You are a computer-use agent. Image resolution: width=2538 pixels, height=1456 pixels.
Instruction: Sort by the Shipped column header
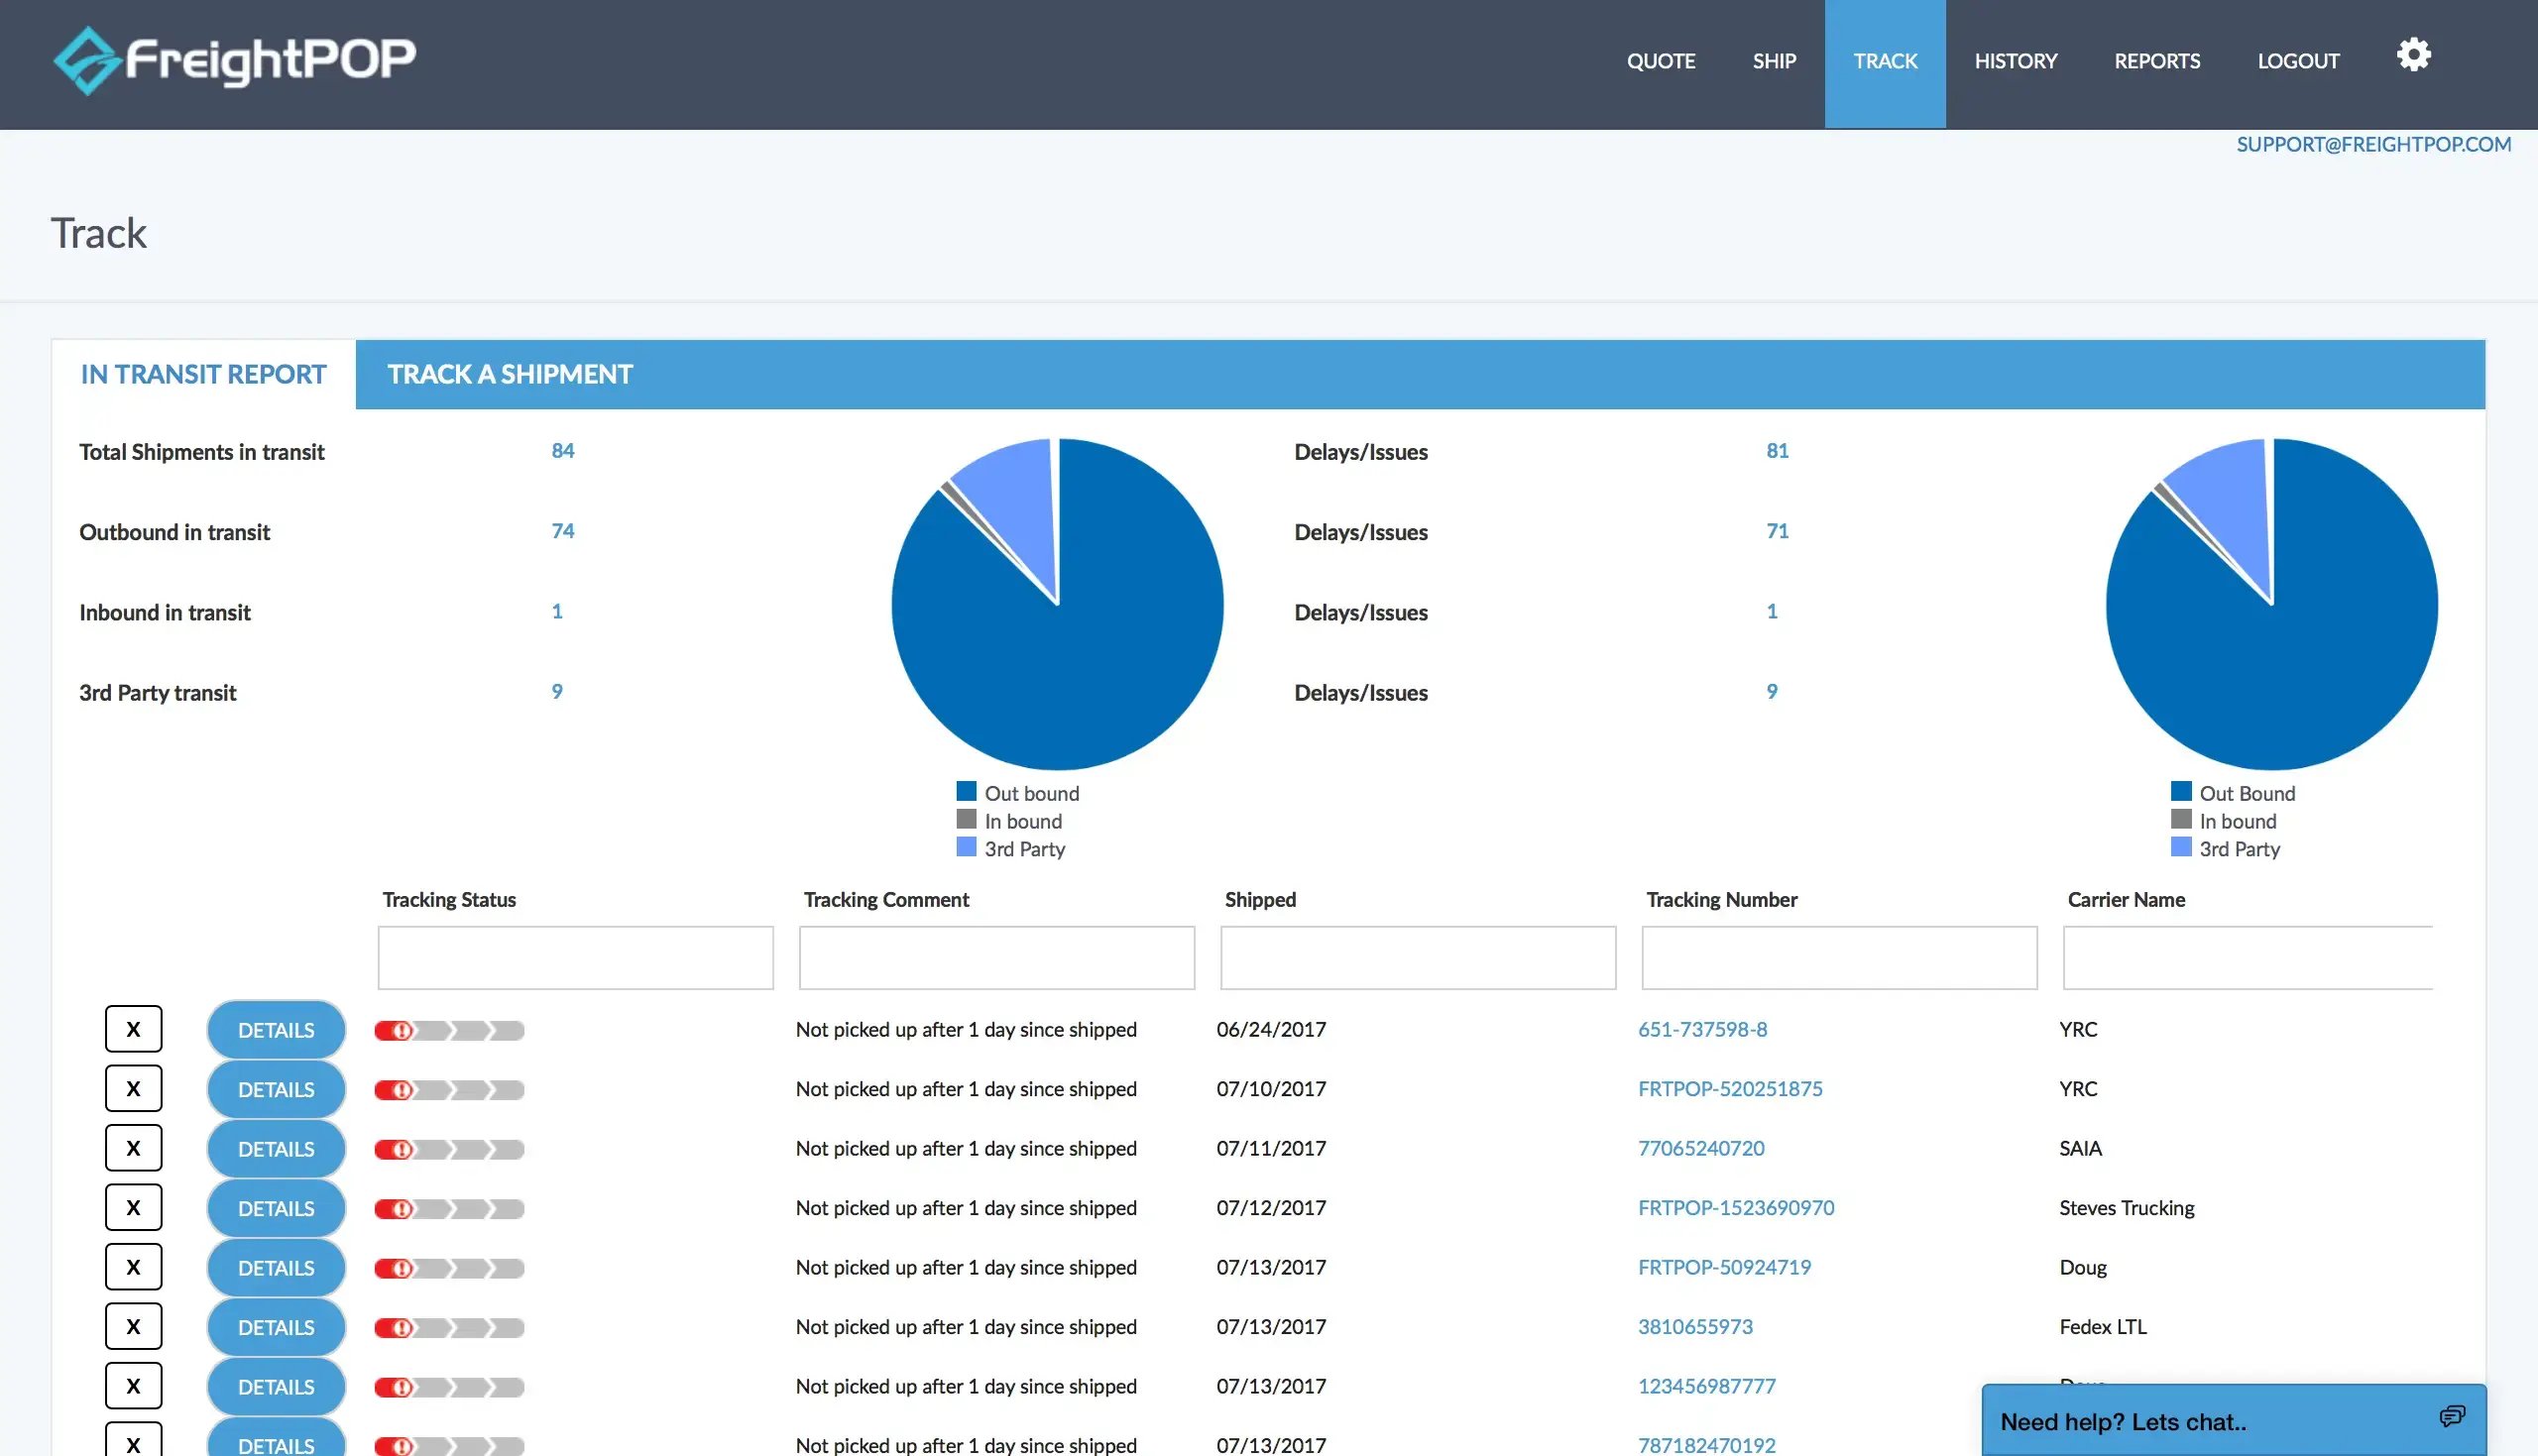(x=1260, y=900)
